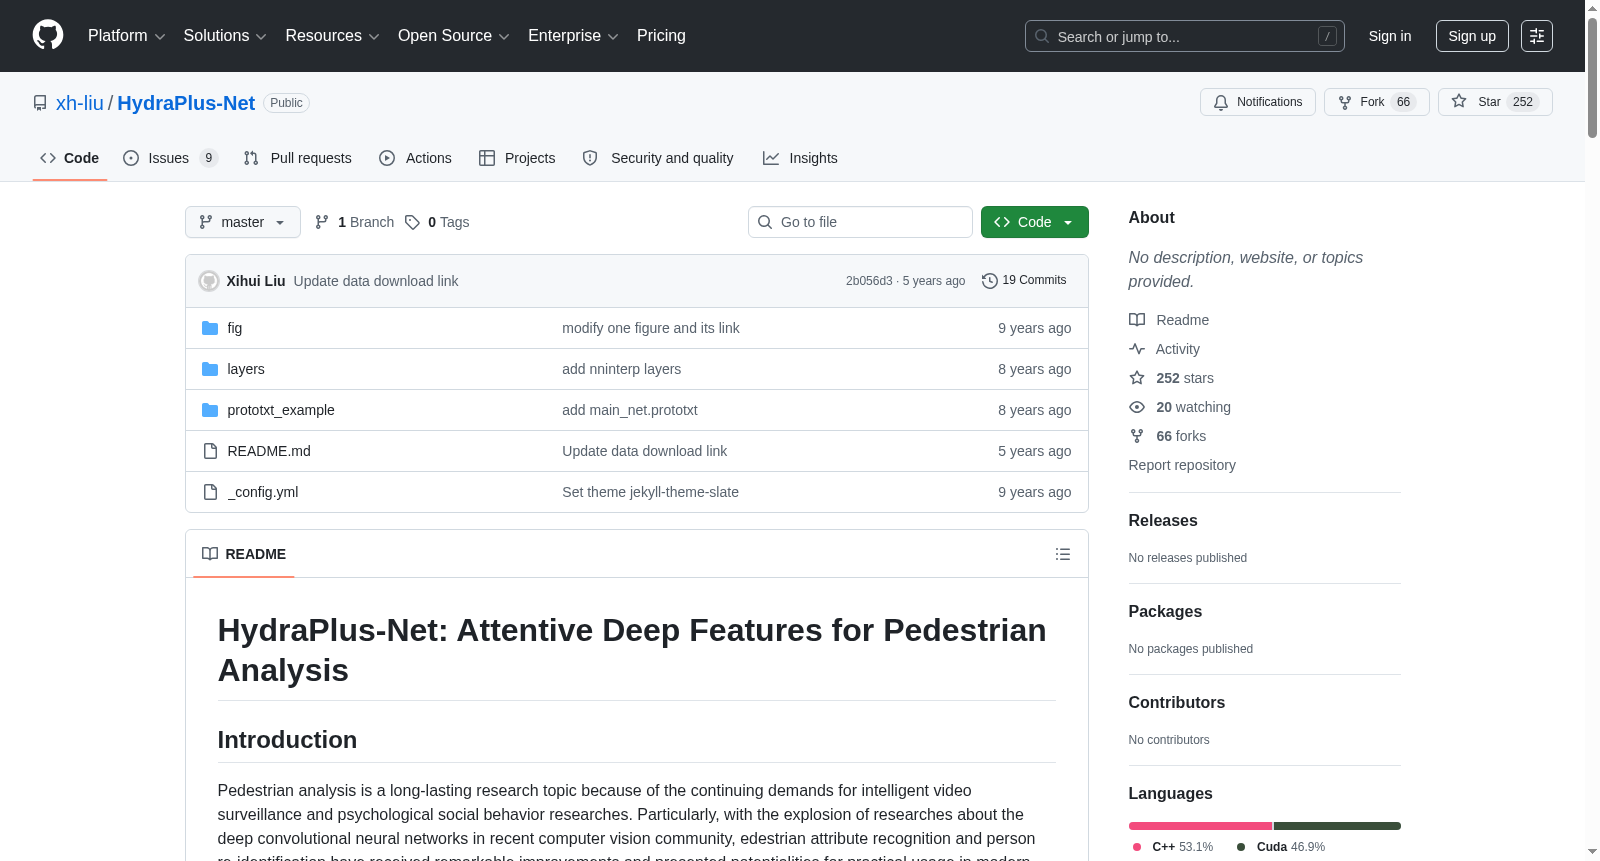The width and height of the screenshot is (1600, 861).
Task: Create an account with Sign up
Action: (x=1472, y=36)
